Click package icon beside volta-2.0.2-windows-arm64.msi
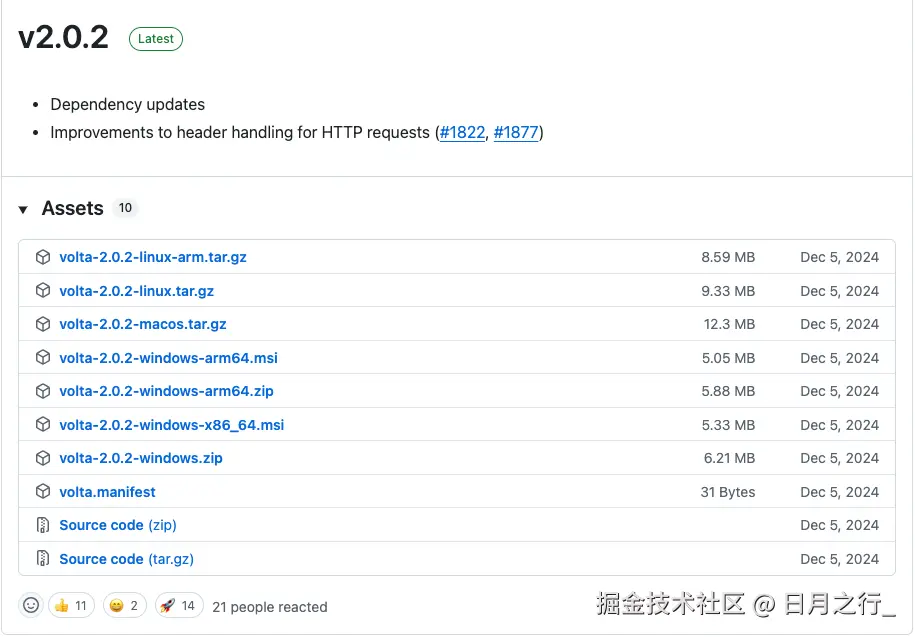Viewport: 915px width, 637px height. click(x=43, y=358)
